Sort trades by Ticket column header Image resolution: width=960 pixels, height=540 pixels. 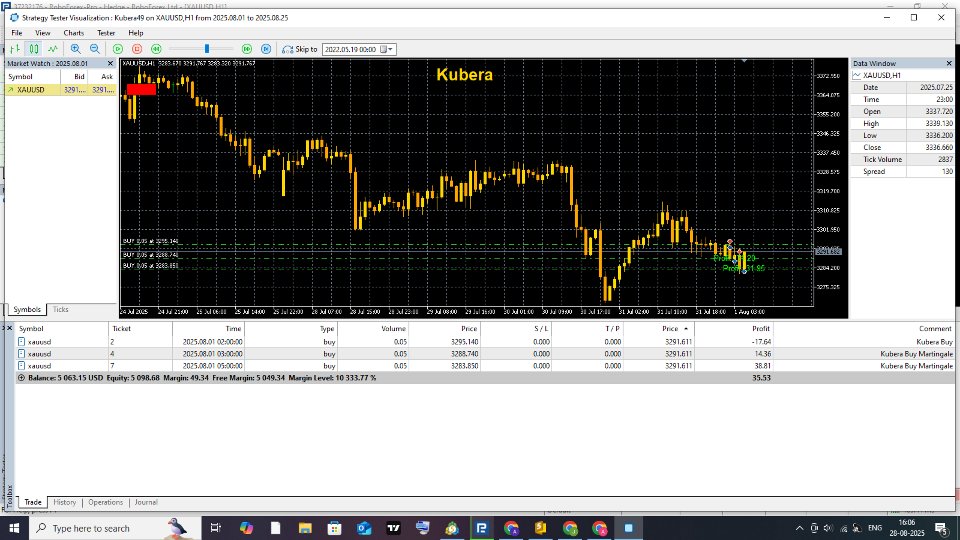pyautogui.click(x=140, y=329)
